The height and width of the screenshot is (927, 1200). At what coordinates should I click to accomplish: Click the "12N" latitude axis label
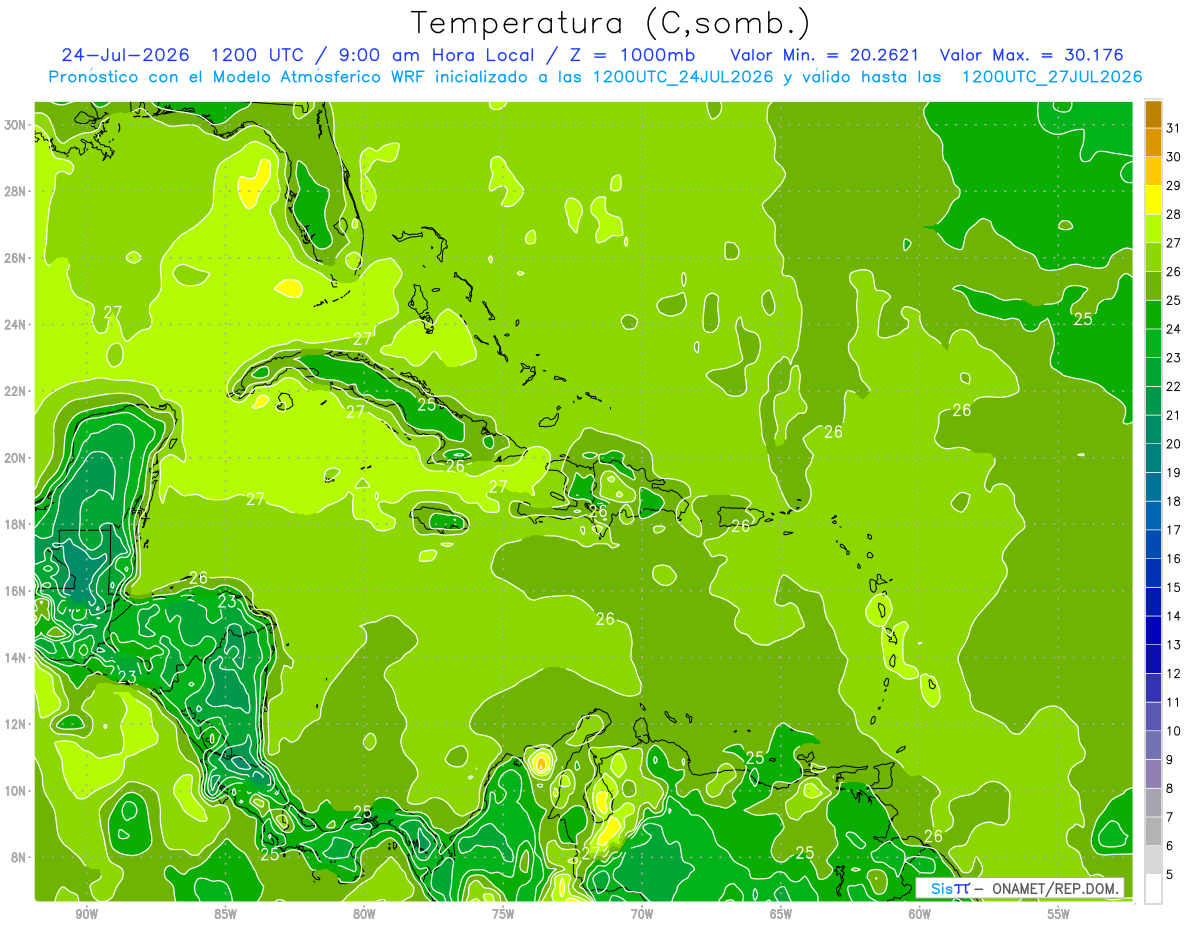14,724
